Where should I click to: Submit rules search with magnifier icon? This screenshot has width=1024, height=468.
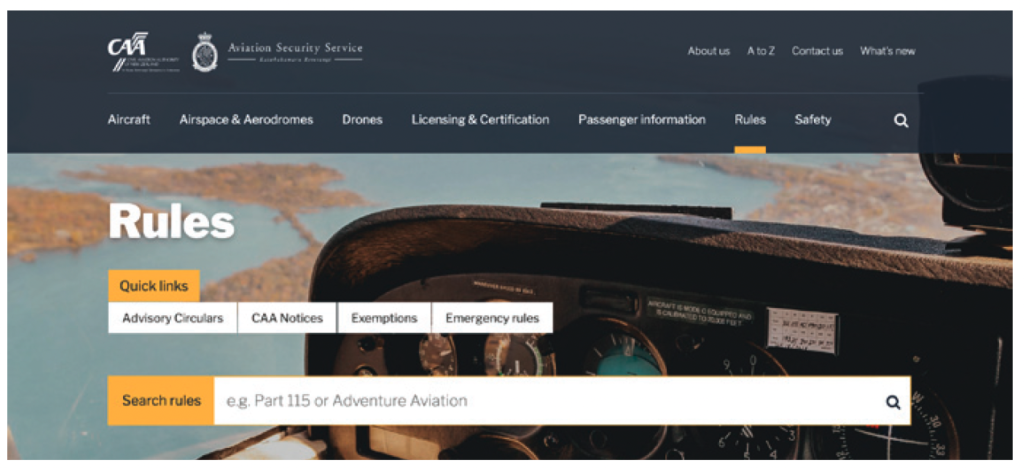893,401
